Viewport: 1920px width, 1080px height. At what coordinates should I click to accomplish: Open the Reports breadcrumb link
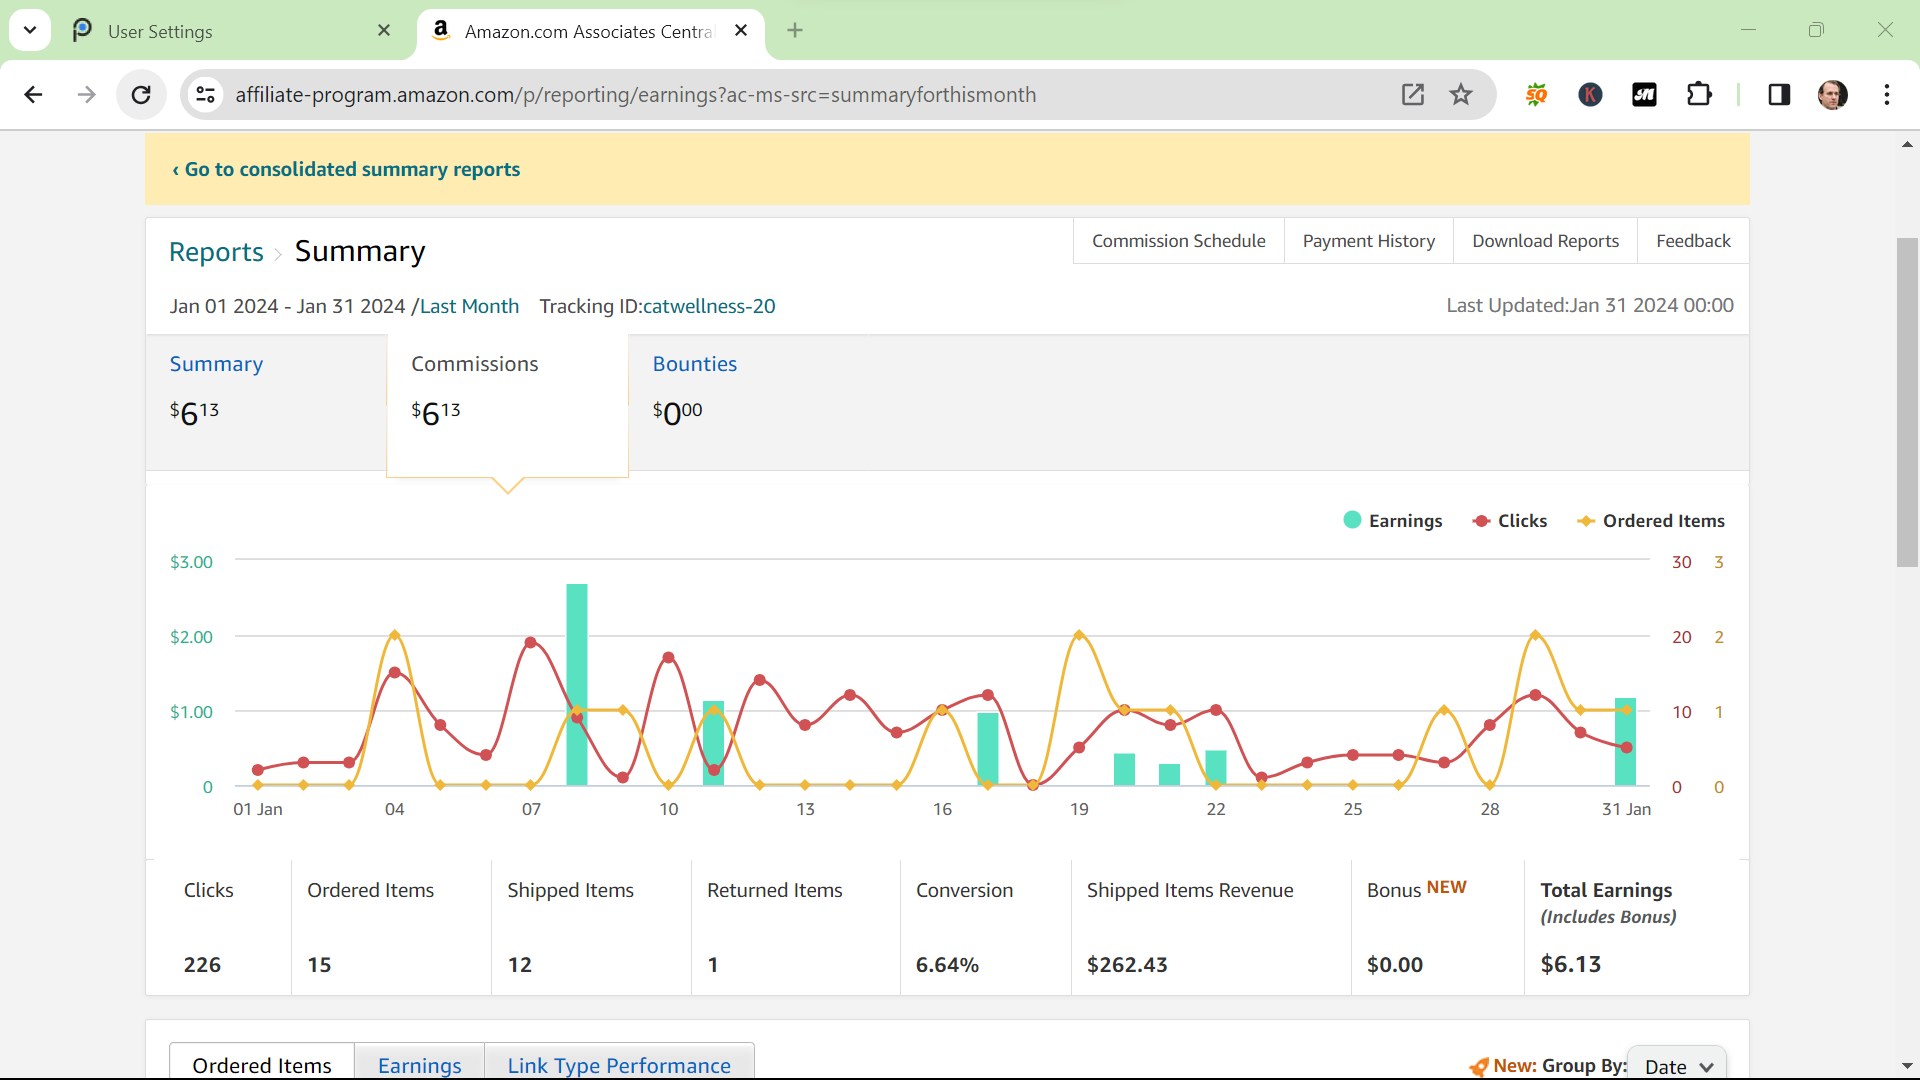[216, 252]
